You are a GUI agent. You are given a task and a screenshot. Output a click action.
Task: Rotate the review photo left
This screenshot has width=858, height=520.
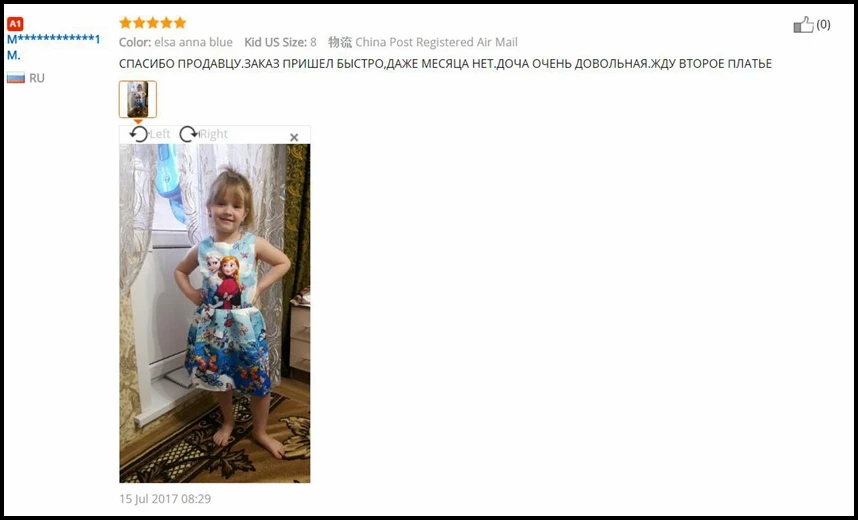point(138,134)
